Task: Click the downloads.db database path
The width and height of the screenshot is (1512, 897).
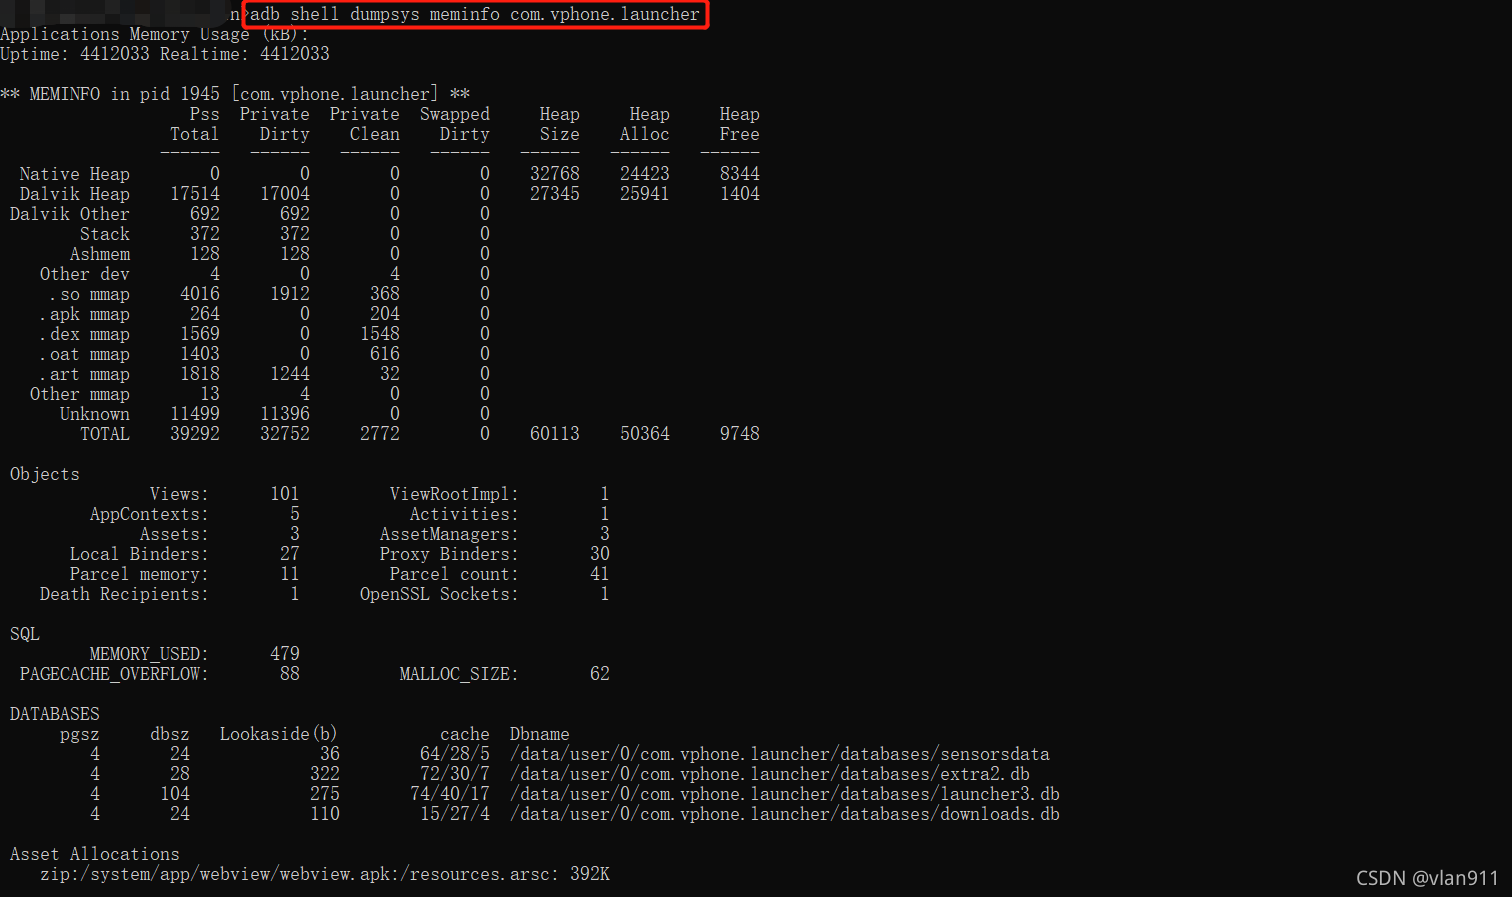Action: (x=785, y=814)
